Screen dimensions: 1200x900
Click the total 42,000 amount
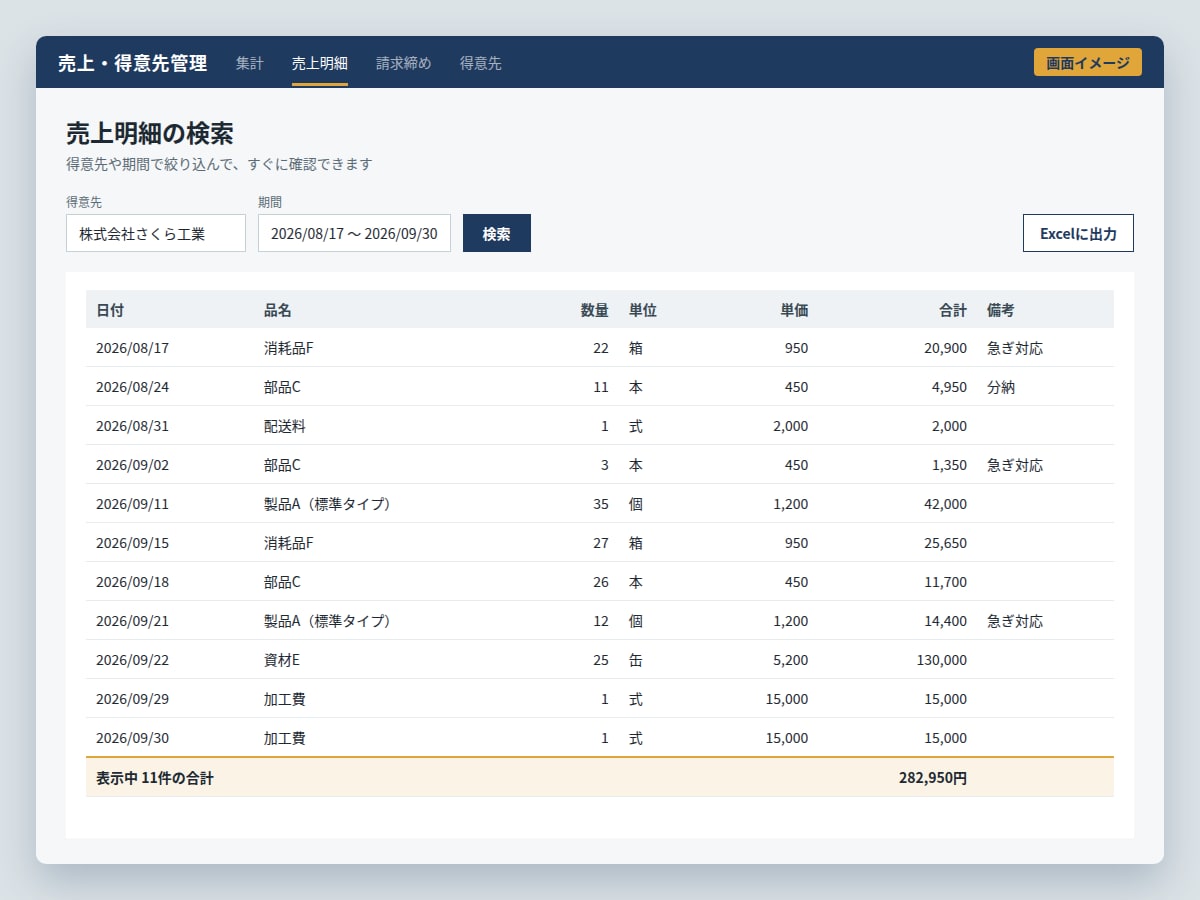click(945, 504)
